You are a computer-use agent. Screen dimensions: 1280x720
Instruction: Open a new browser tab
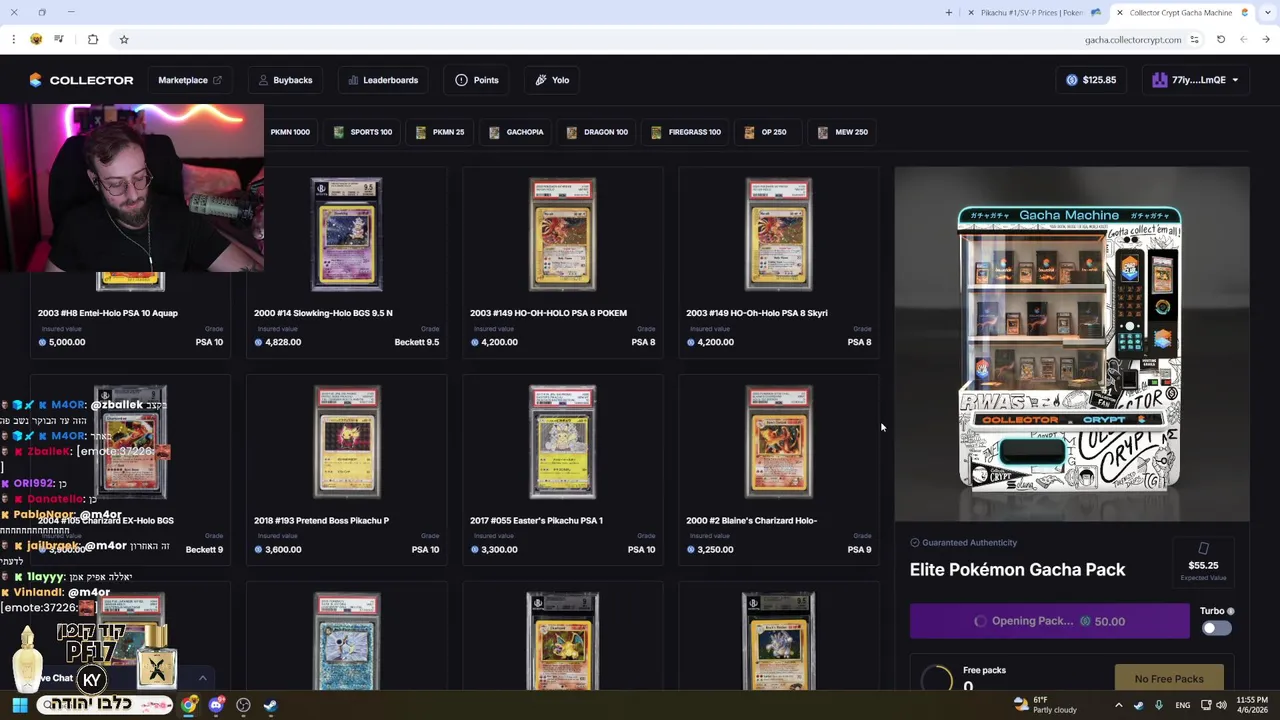tap(948, 13)
